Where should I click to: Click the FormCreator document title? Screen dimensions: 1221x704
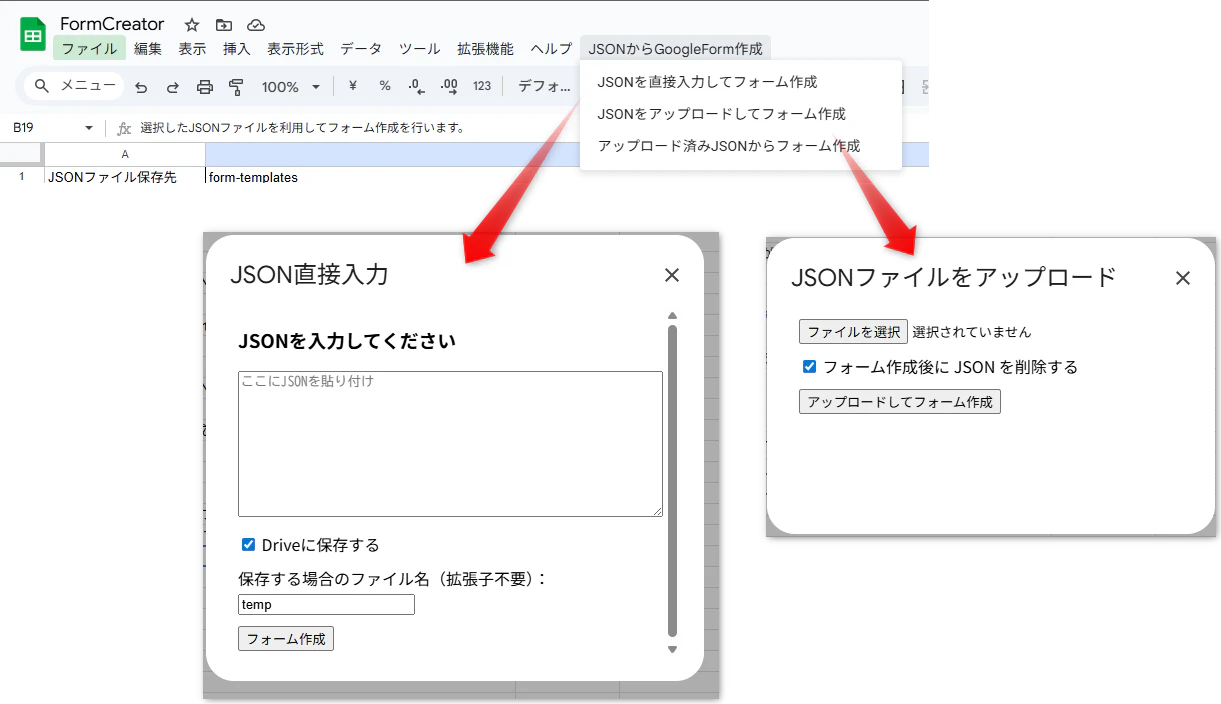[x=112, y=24]
